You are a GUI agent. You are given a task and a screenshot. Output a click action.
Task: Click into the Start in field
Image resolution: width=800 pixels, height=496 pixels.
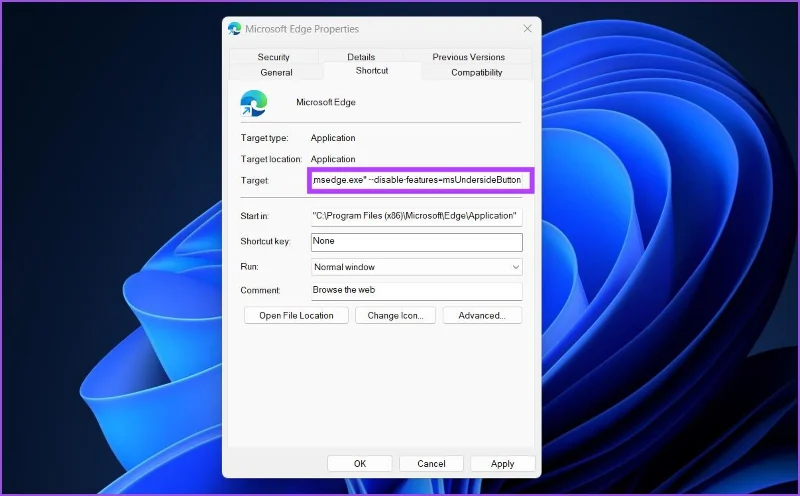(x=417, y=216)
